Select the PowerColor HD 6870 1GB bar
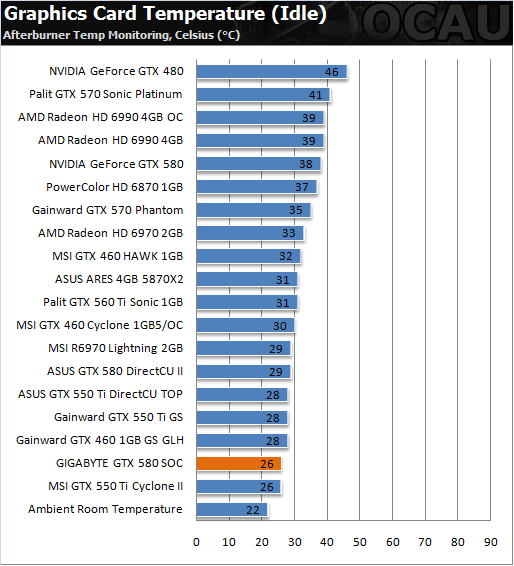Image resolution: width=514 pixels, height=566 pixels. [x=257, y=187]
